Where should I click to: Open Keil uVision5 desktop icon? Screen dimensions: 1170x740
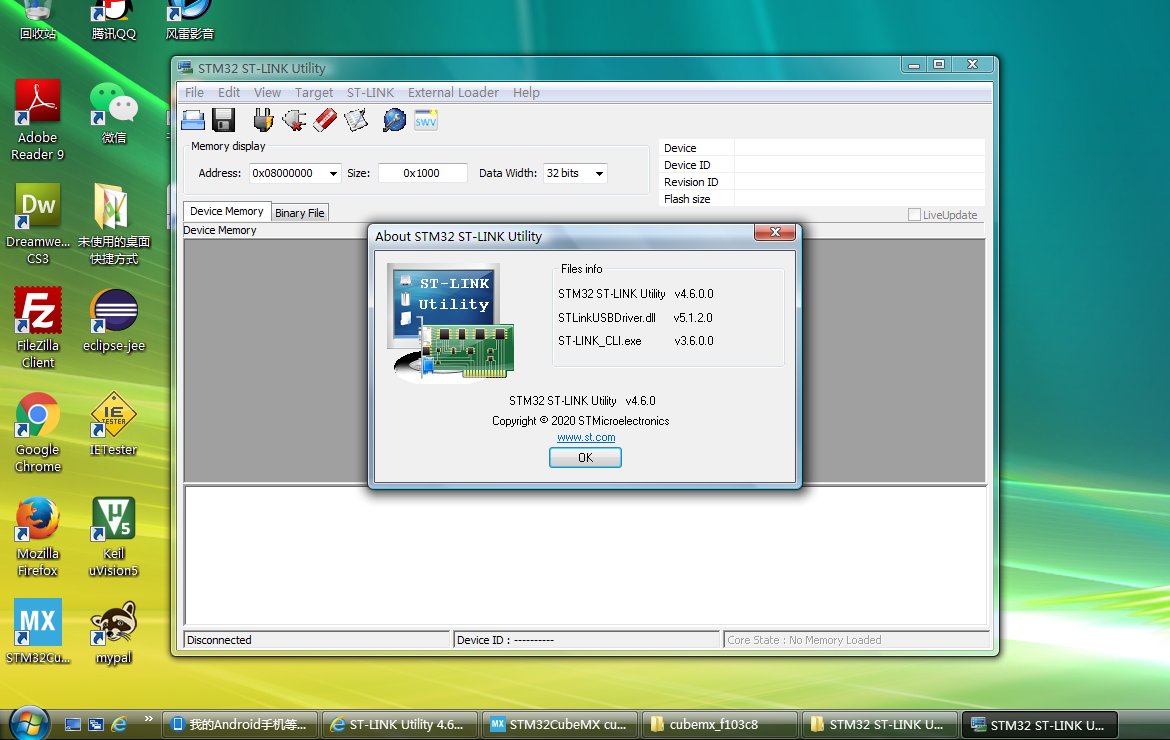(113, 537)
